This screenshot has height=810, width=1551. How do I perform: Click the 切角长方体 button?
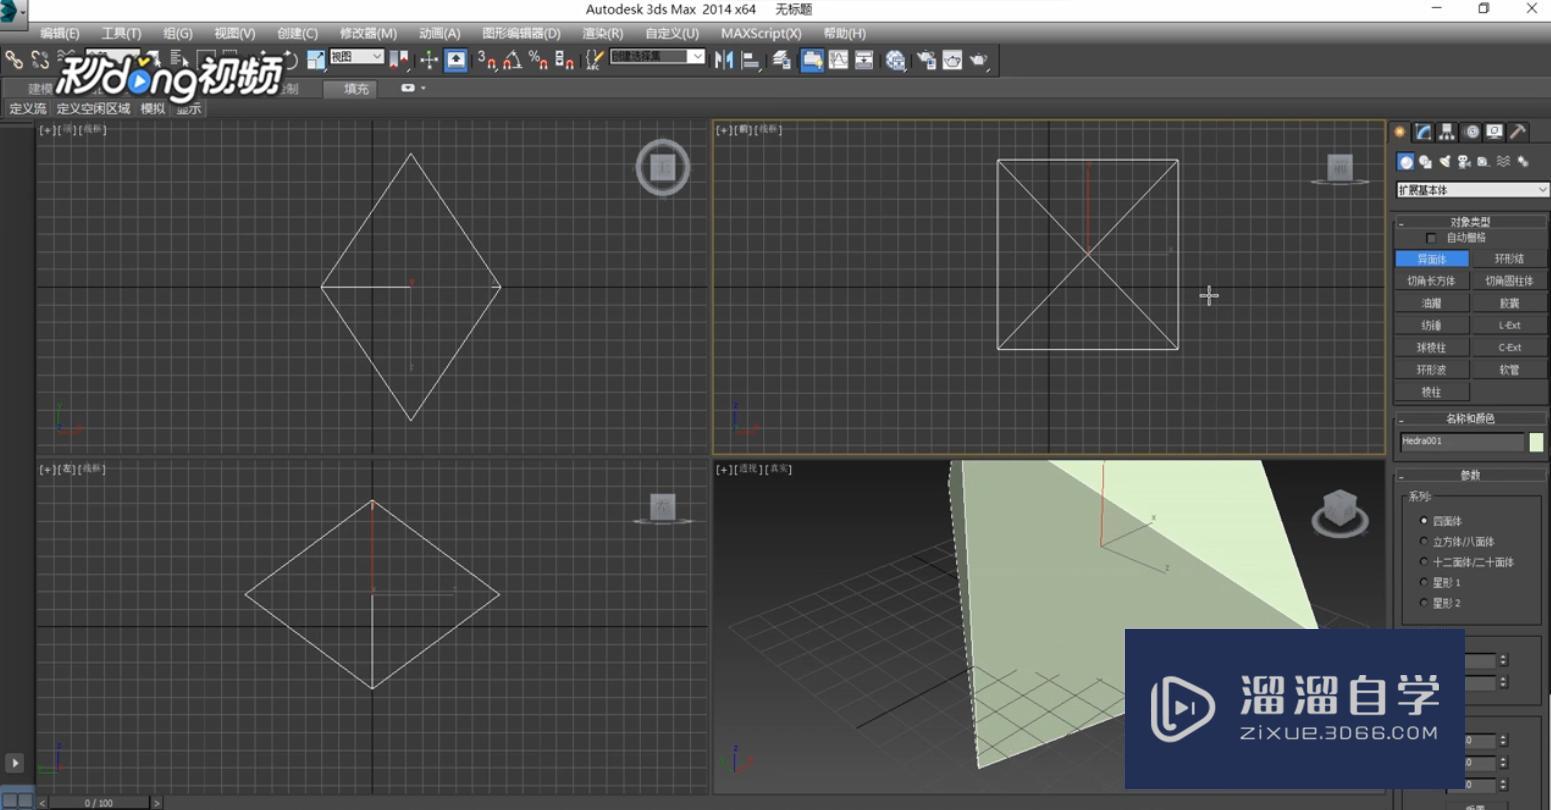(x=1433, y=279)
